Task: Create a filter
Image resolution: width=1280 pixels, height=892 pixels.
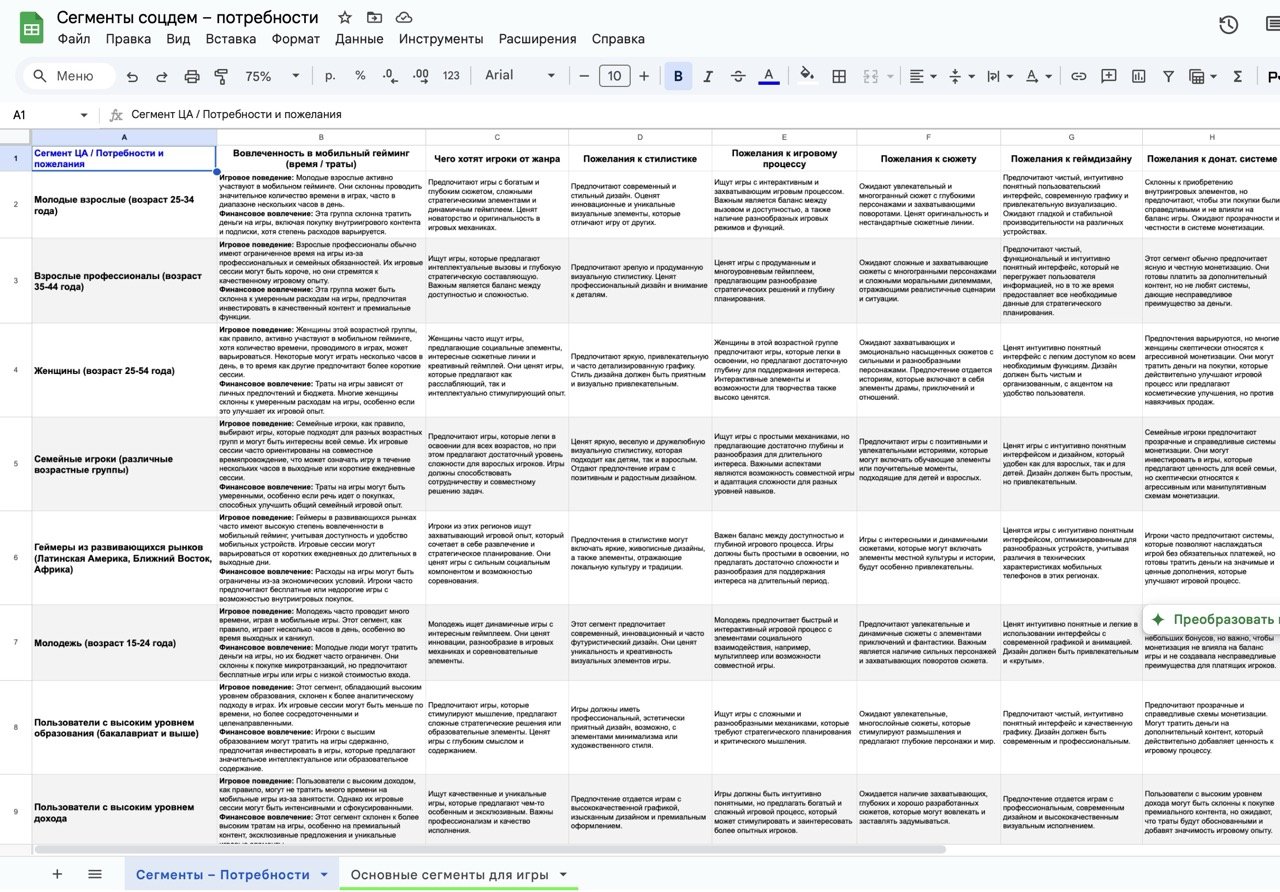Action: [x=1168, y=76]
